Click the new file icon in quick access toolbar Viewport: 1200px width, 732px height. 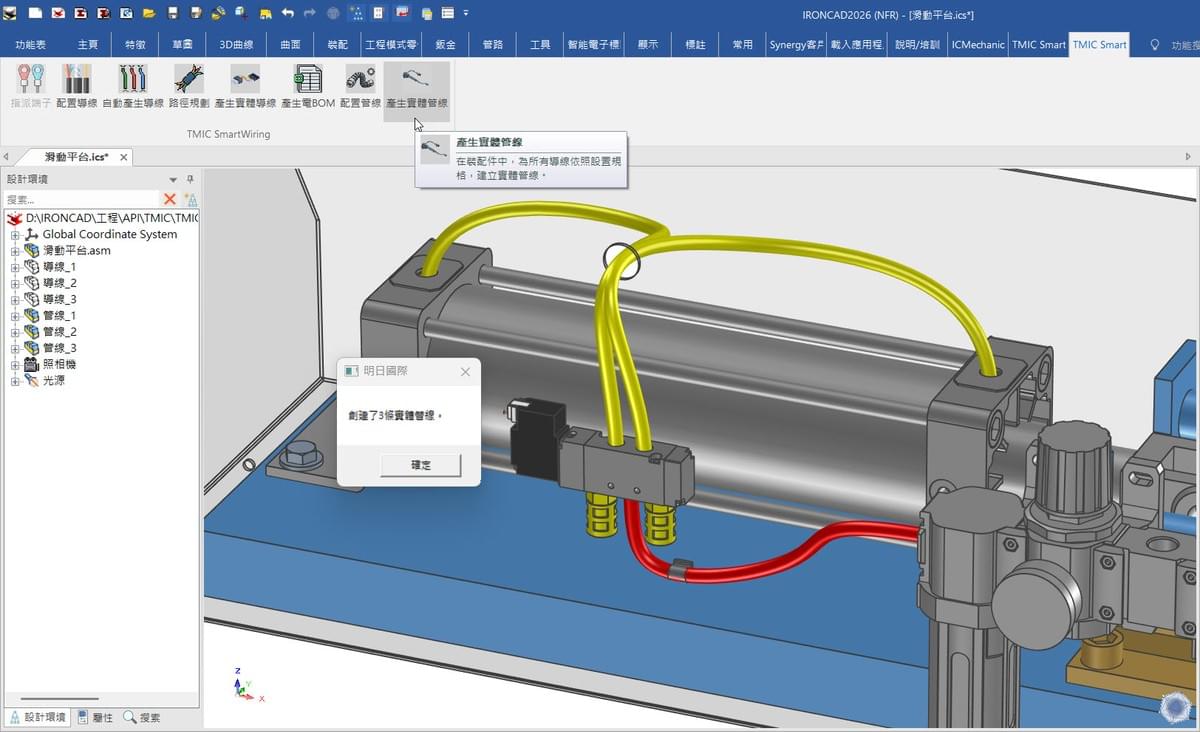point(35,14)
